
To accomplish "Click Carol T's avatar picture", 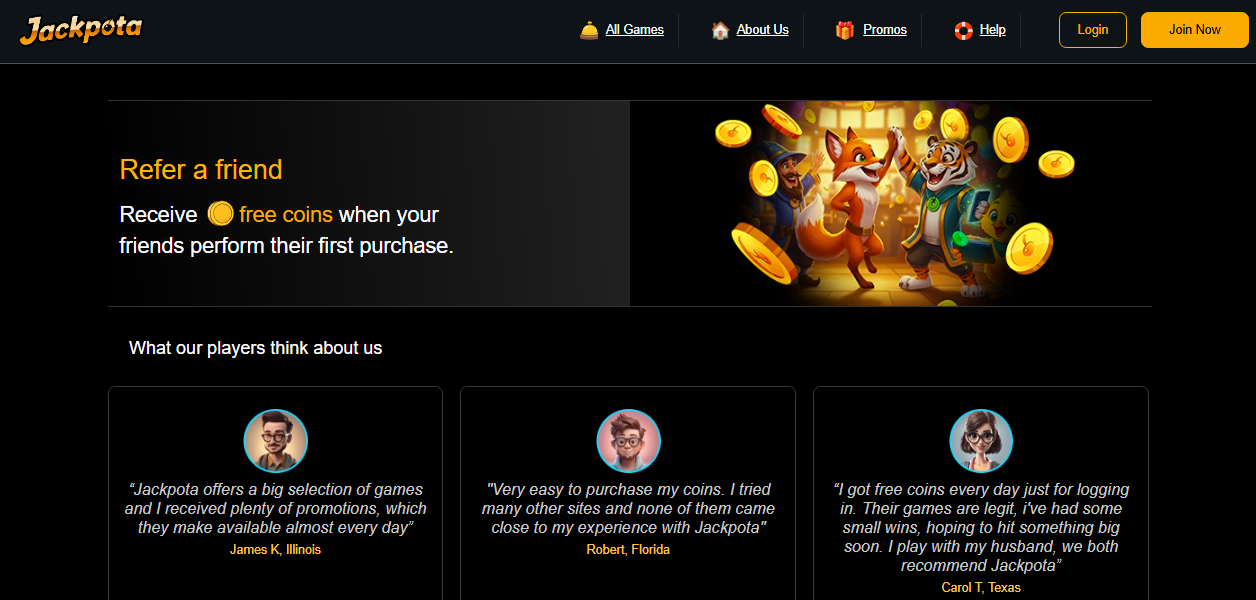I will (x=981, y=441).
